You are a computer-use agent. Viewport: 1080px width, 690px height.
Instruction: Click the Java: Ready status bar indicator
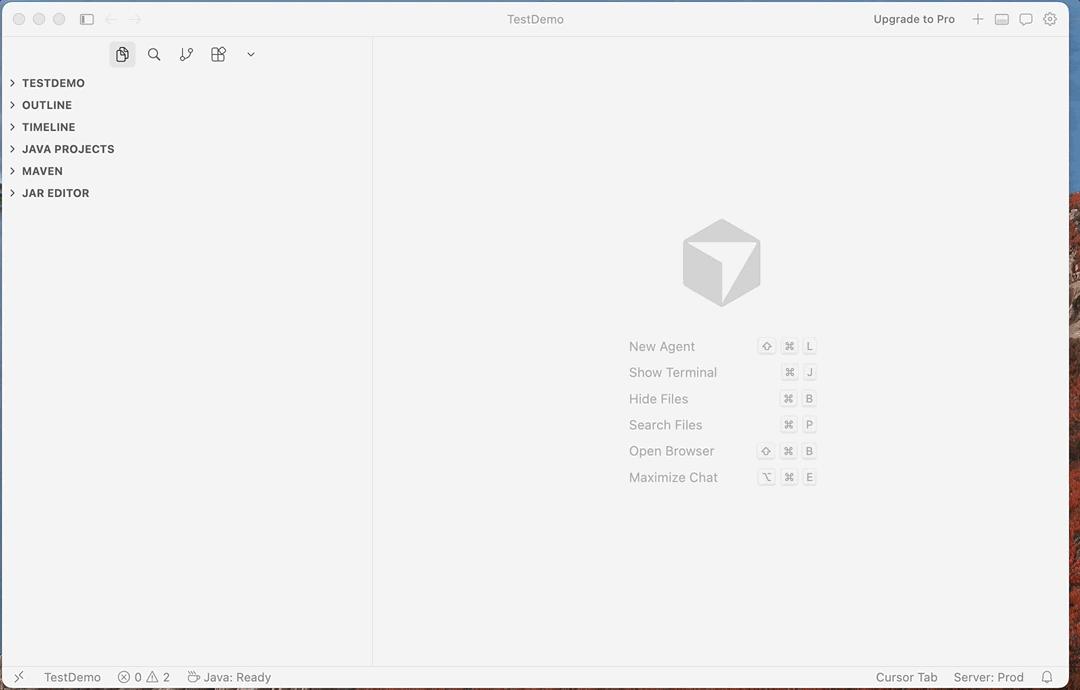coord(229,677)
